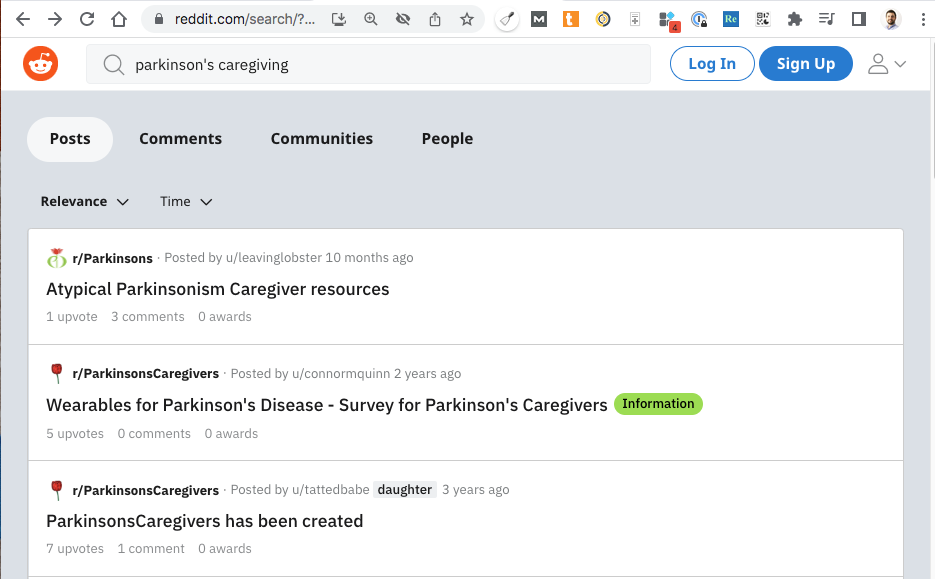Expand the user account dropdown menu
Screen dimensions: 935x579
point(887,64)
